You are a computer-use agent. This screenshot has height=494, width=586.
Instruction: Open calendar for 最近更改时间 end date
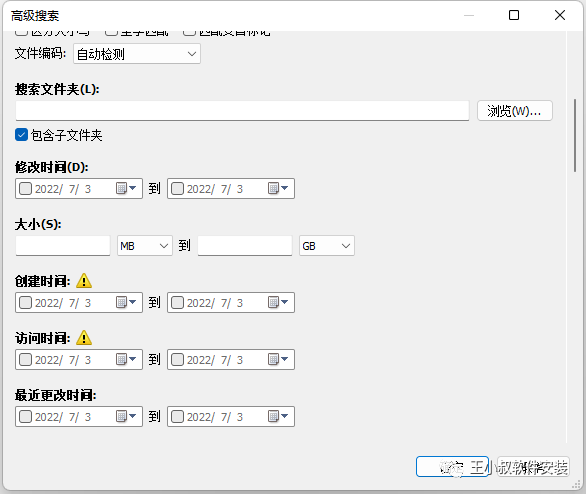278,416
